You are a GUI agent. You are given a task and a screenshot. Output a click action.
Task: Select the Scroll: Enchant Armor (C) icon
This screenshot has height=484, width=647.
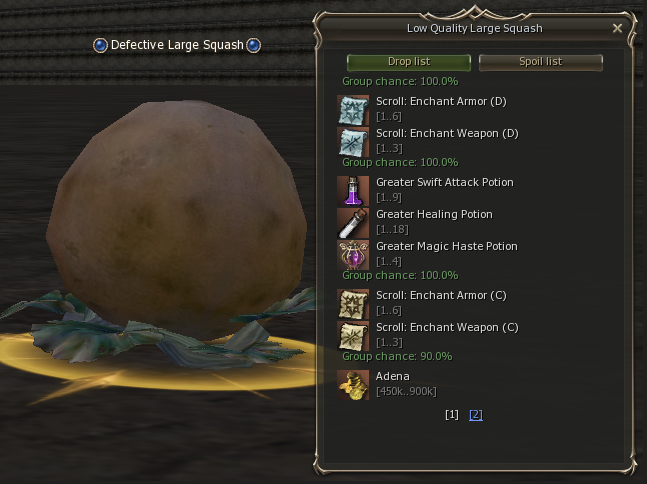pos(353,304)
